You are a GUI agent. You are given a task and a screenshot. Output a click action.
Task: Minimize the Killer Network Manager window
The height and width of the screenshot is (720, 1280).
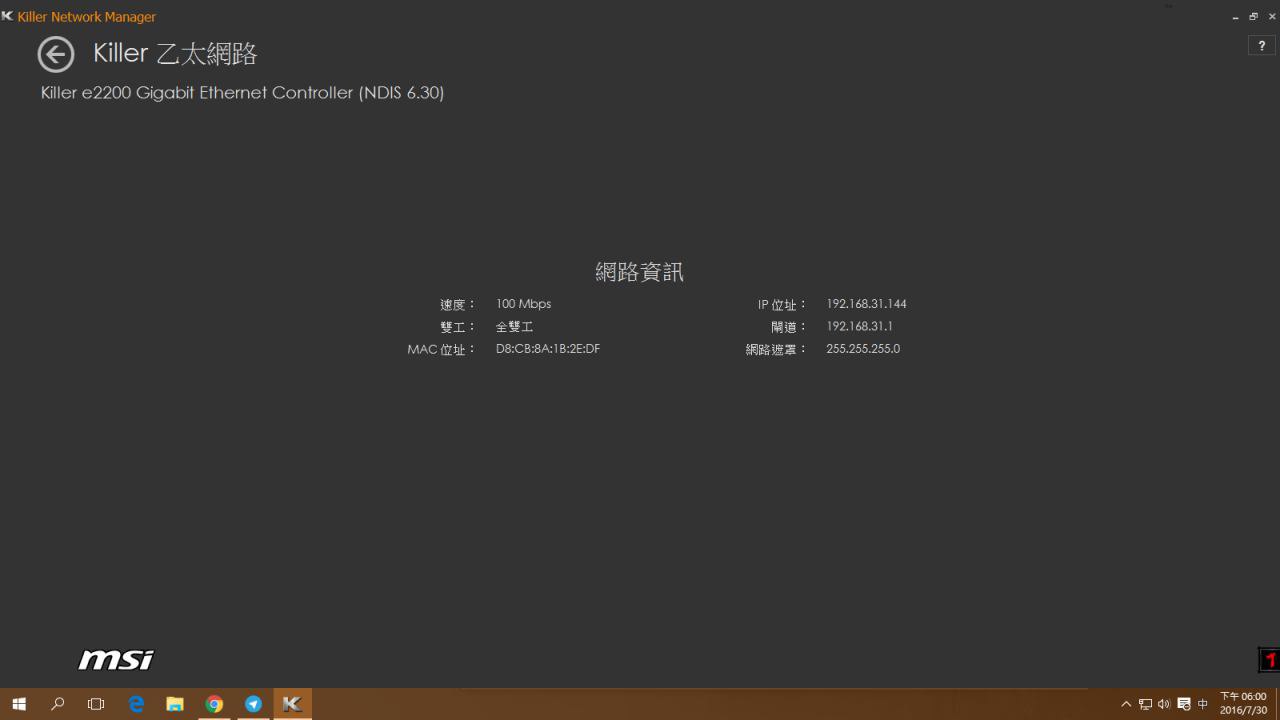(x=1236, y=17)
